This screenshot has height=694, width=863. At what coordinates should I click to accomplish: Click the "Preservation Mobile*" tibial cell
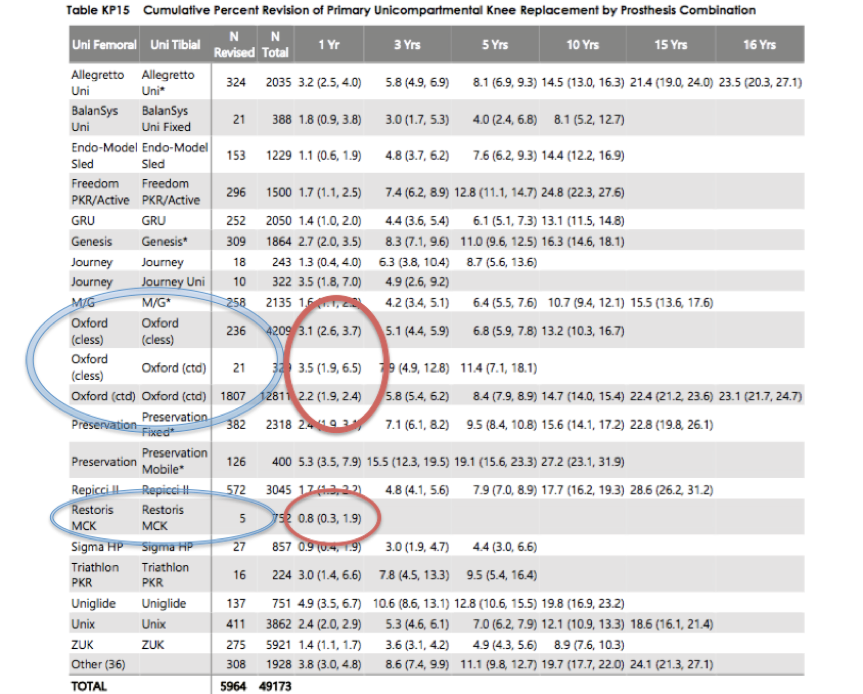(174, 461)
